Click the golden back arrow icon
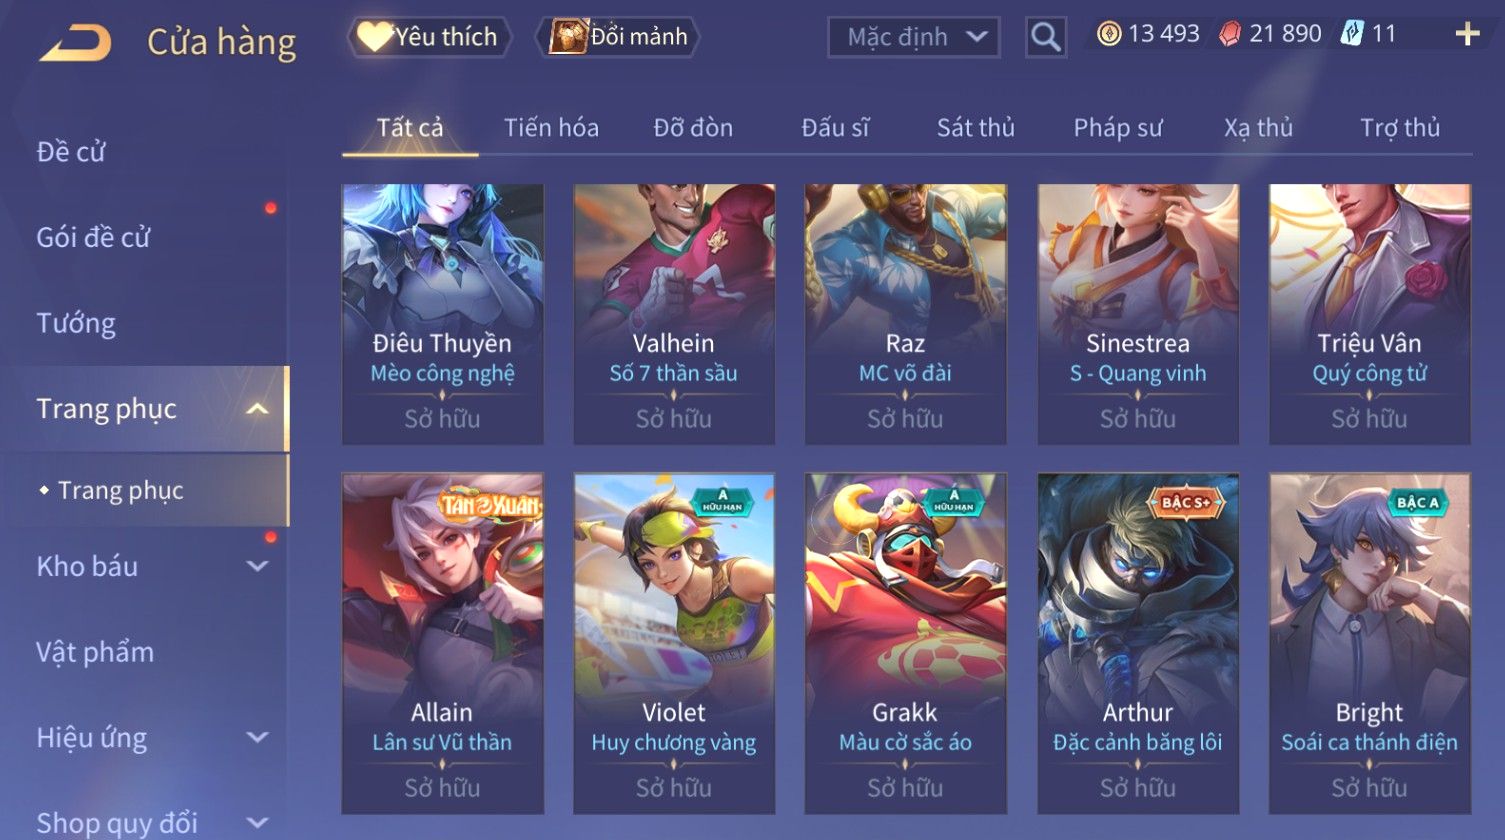Viewport: 1505px width, 840px height. tap(75, 43)
